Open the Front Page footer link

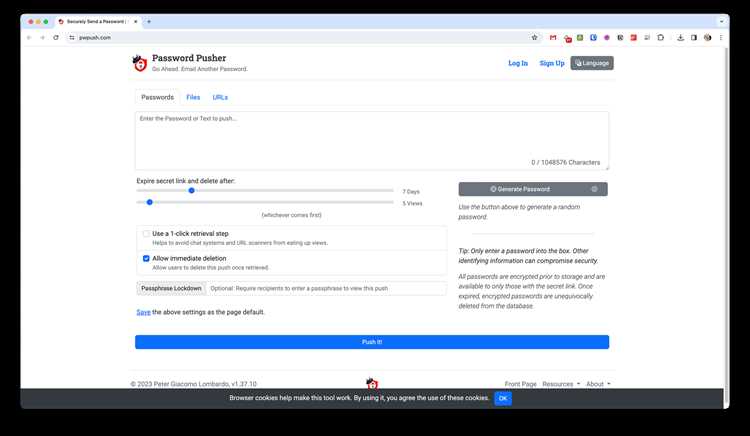pos(520,384)
